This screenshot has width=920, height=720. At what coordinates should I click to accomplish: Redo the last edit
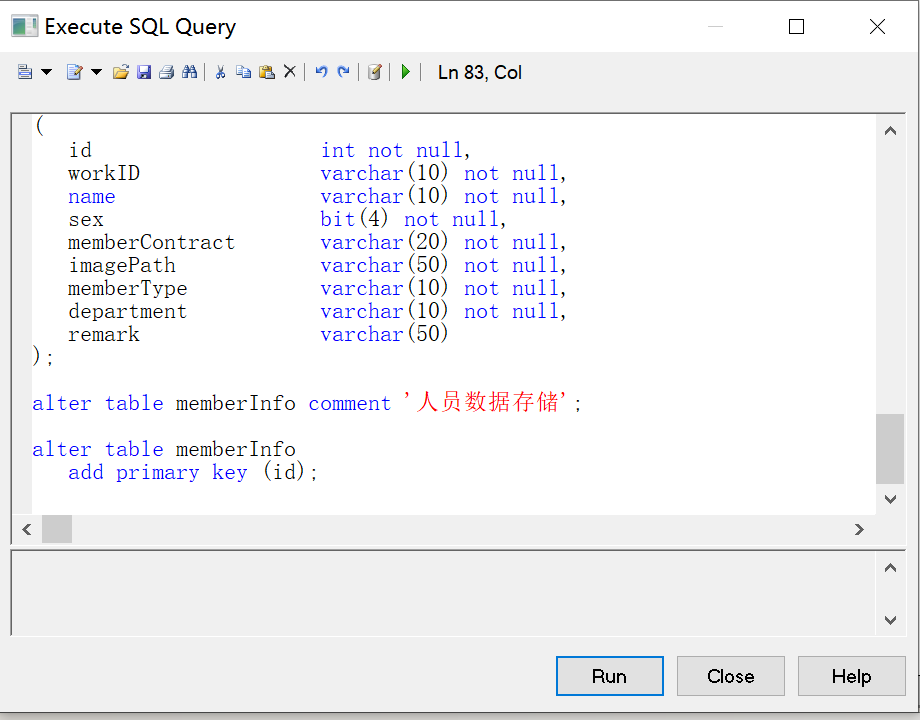click(x=344, y=72)
